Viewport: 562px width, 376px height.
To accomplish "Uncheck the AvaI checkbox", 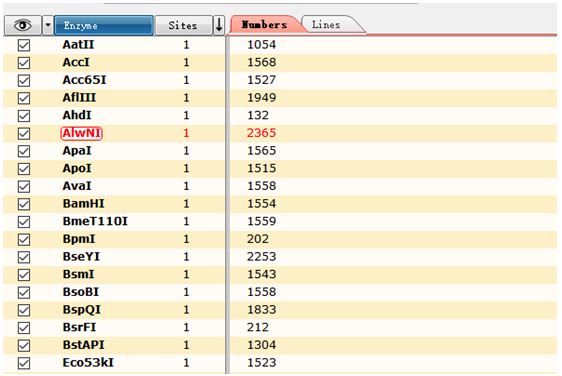I will pos(24,186).
